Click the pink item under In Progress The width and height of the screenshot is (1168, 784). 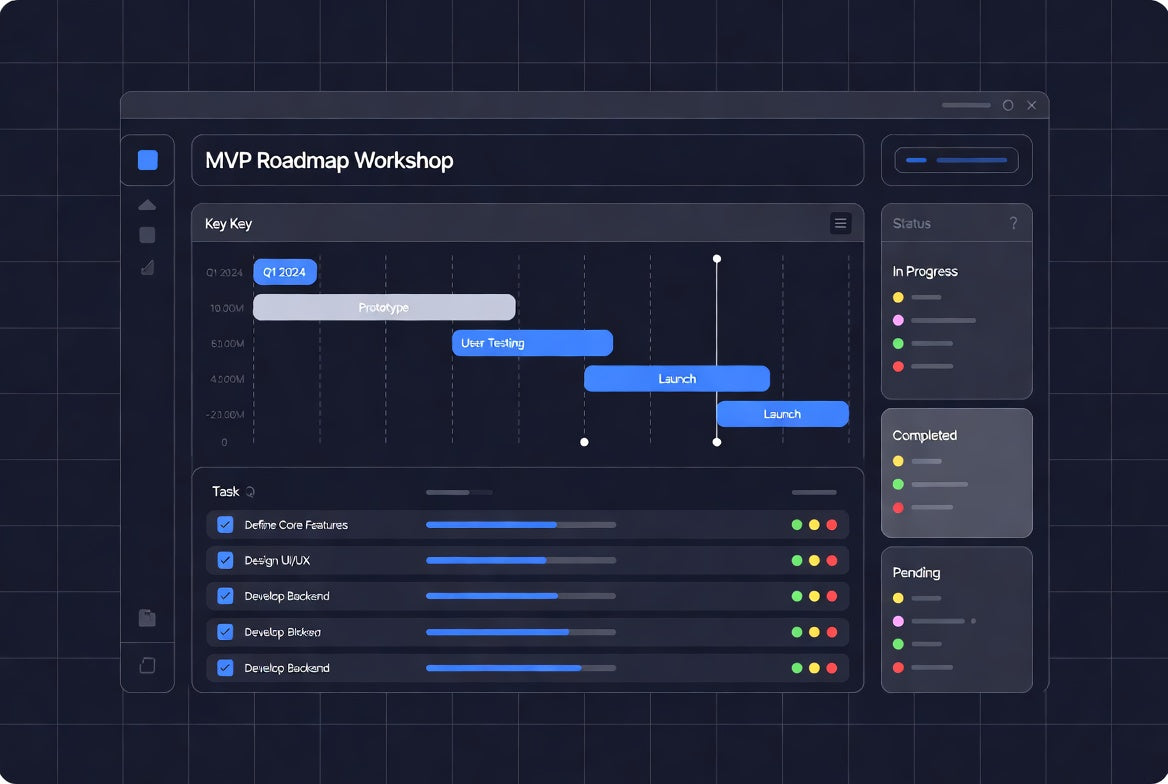coord(934,320)
